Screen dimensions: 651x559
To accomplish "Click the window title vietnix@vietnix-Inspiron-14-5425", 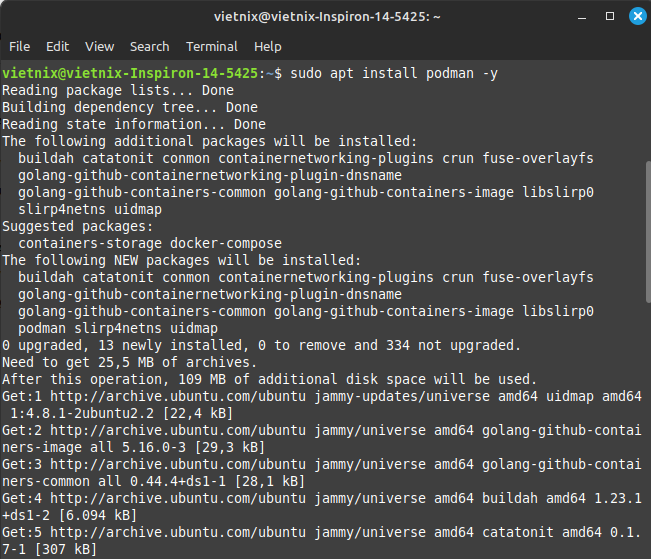I will tap(327, 17).
